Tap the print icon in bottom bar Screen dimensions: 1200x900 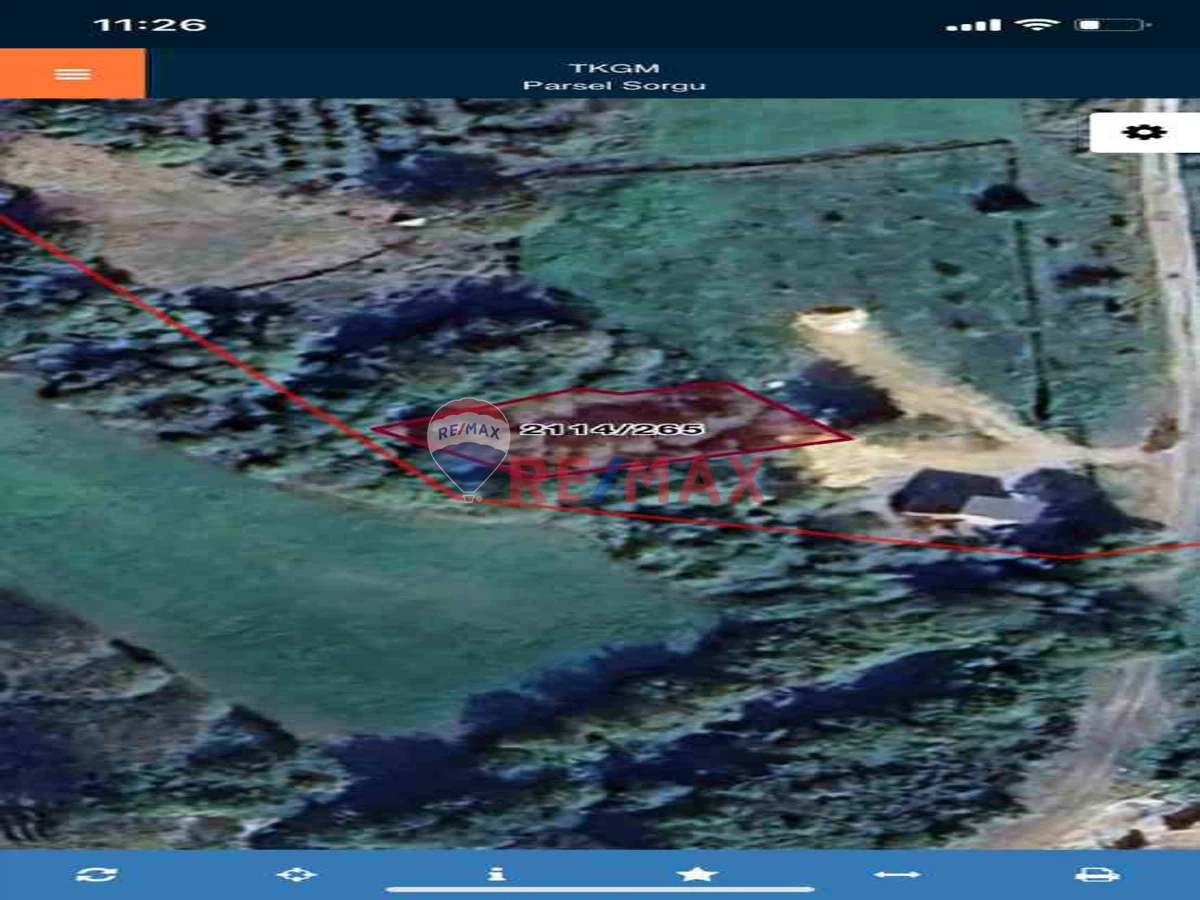pyautogui.click(x=1097, y=874)
